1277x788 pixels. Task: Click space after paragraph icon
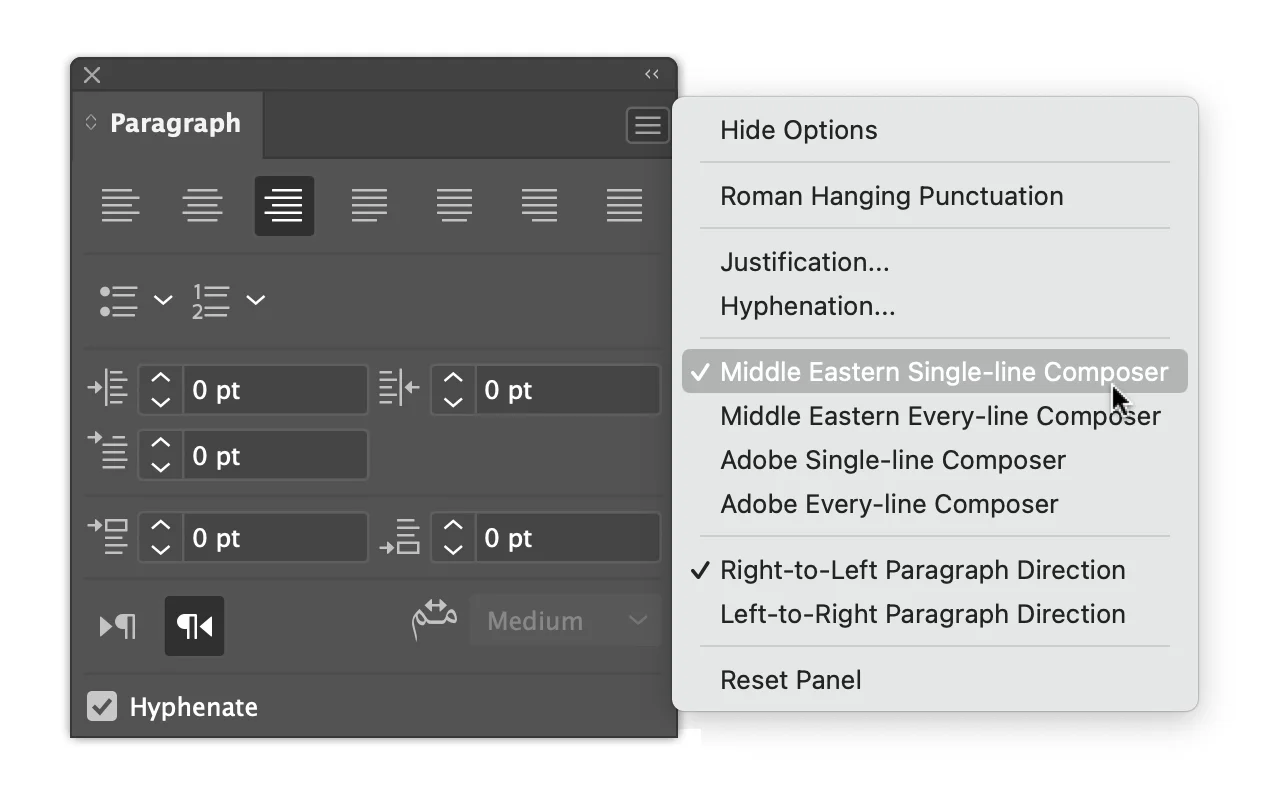(401, 537)
